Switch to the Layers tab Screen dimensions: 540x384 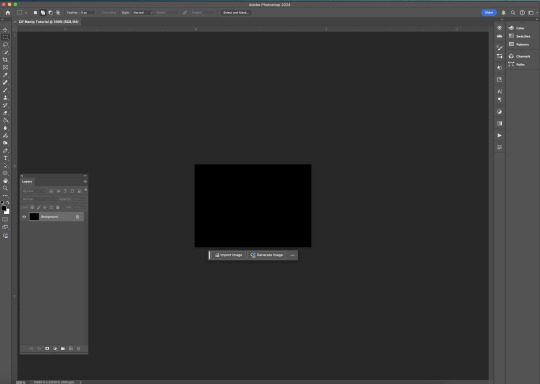click(x=27, y=181)
